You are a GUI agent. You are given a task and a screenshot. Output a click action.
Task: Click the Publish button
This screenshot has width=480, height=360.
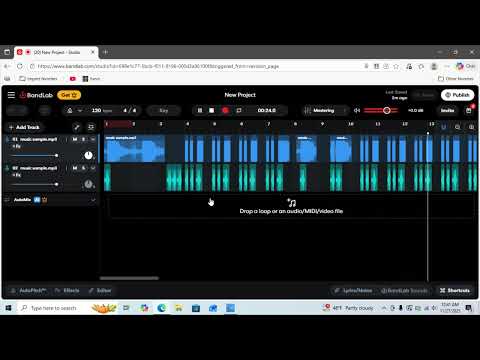click(457, 95)
